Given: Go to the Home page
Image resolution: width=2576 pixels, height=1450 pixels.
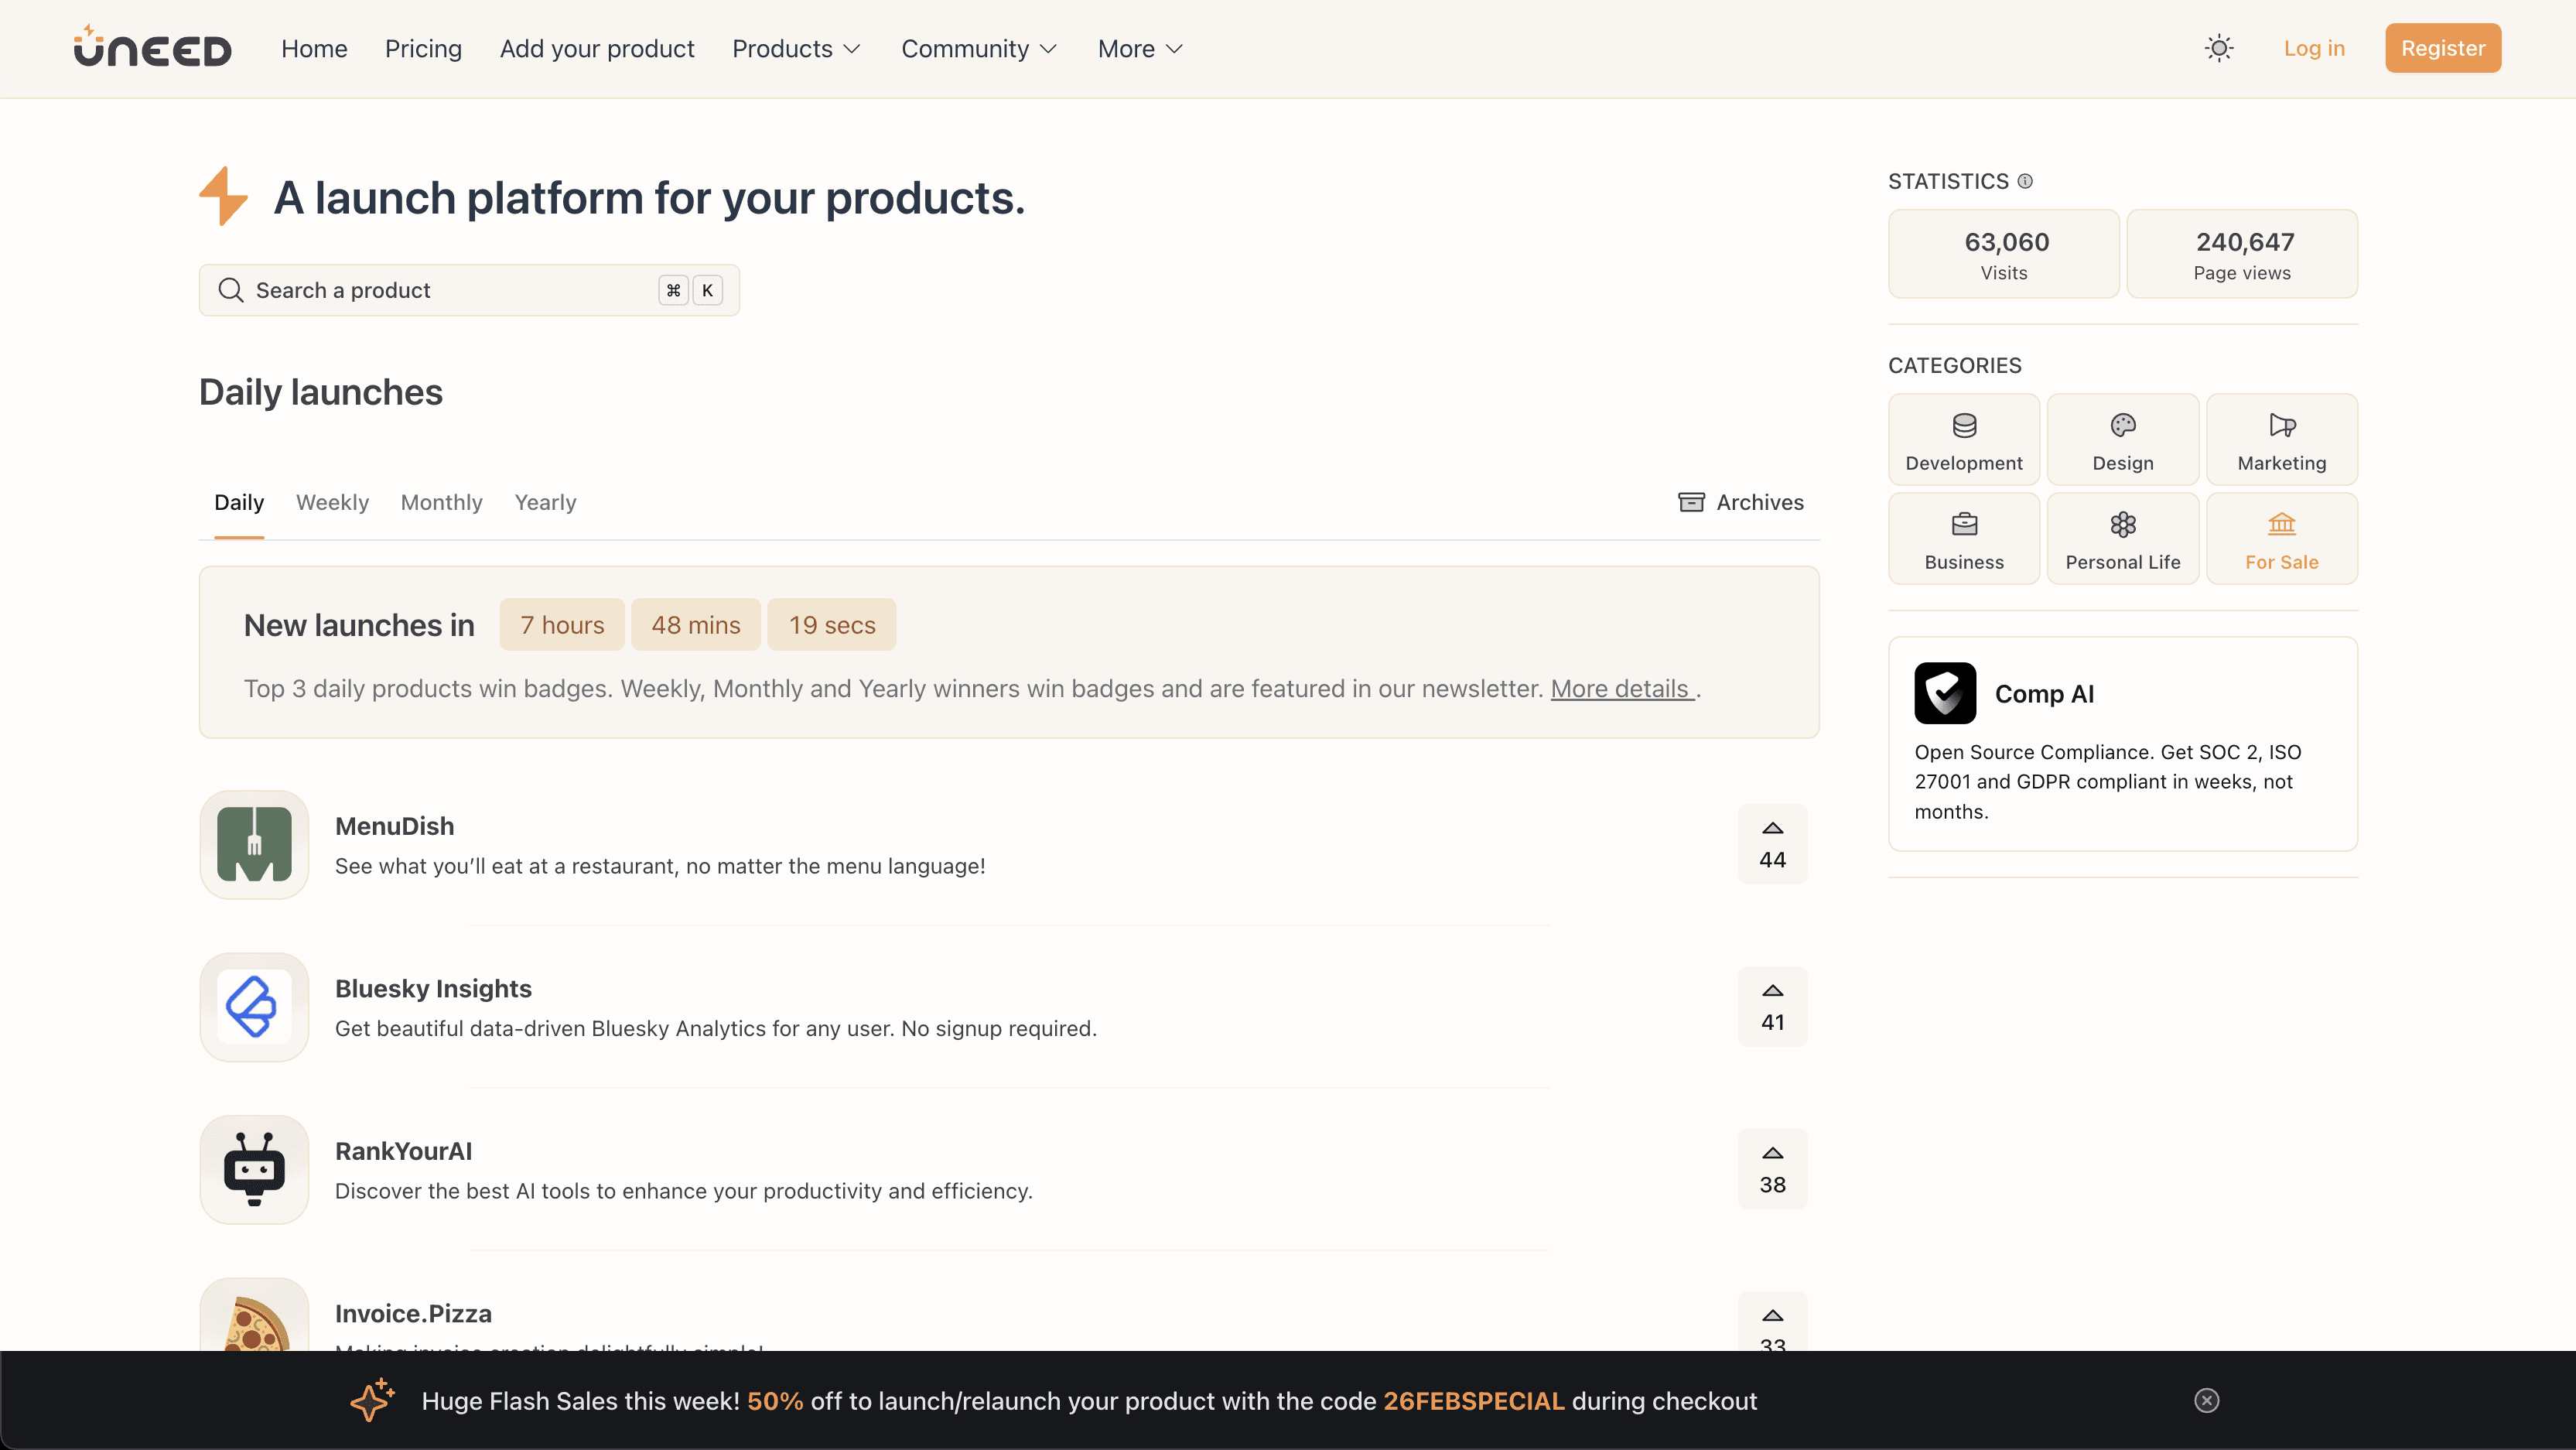Looking at the screenshot, I should click(314, 49).
